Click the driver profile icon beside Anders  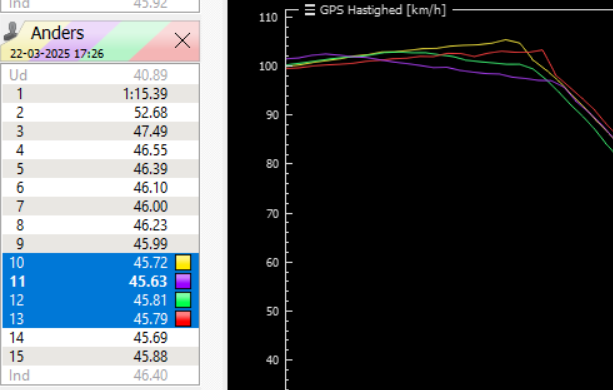tap(11, 32)
